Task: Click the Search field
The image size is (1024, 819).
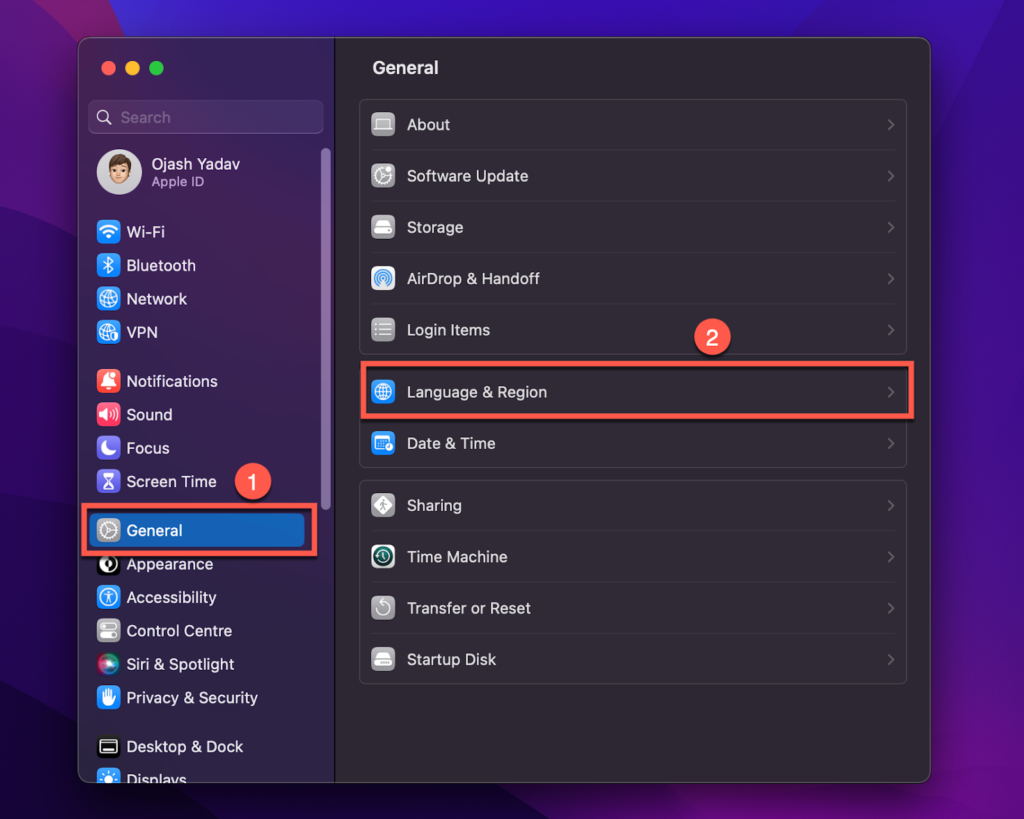Action: (205, 117)
